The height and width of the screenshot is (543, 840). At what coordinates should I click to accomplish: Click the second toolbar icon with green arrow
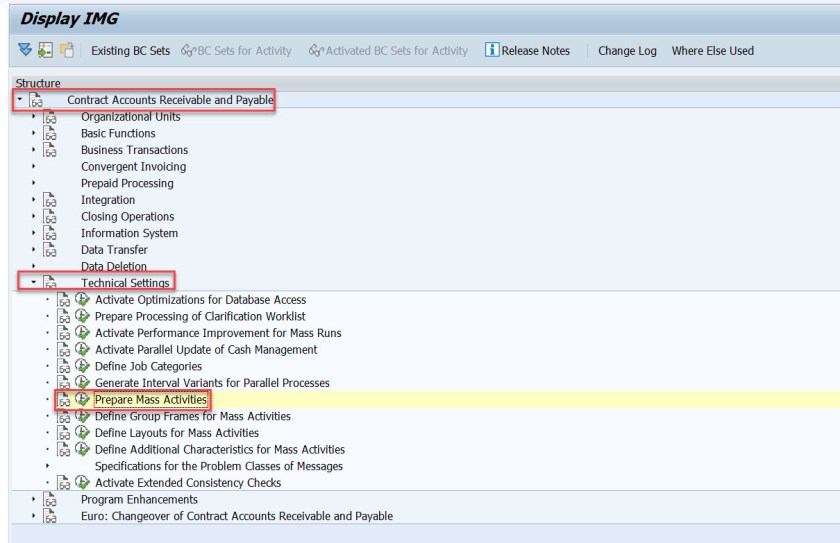pyautogui.click(x=46, y=50)
